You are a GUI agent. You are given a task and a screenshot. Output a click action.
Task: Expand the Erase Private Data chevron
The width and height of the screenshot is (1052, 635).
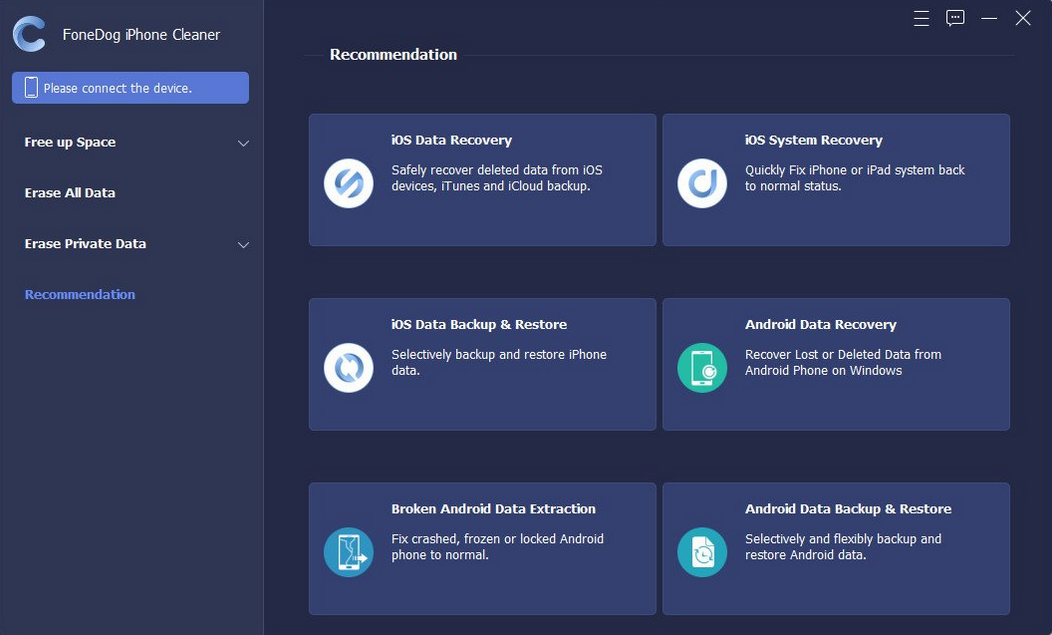pyautogui.click(x=244, y=245)
